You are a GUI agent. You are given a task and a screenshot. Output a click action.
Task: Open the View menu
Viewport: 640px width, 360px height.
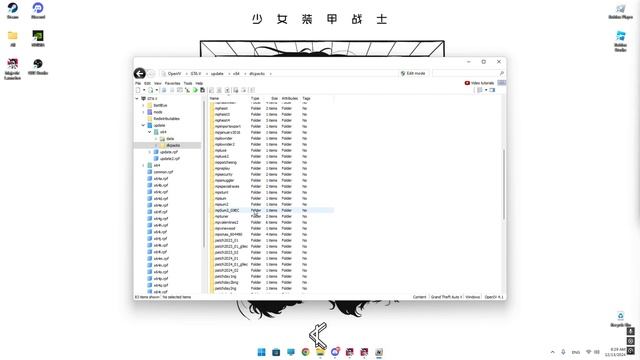click(x=158, y=83)
